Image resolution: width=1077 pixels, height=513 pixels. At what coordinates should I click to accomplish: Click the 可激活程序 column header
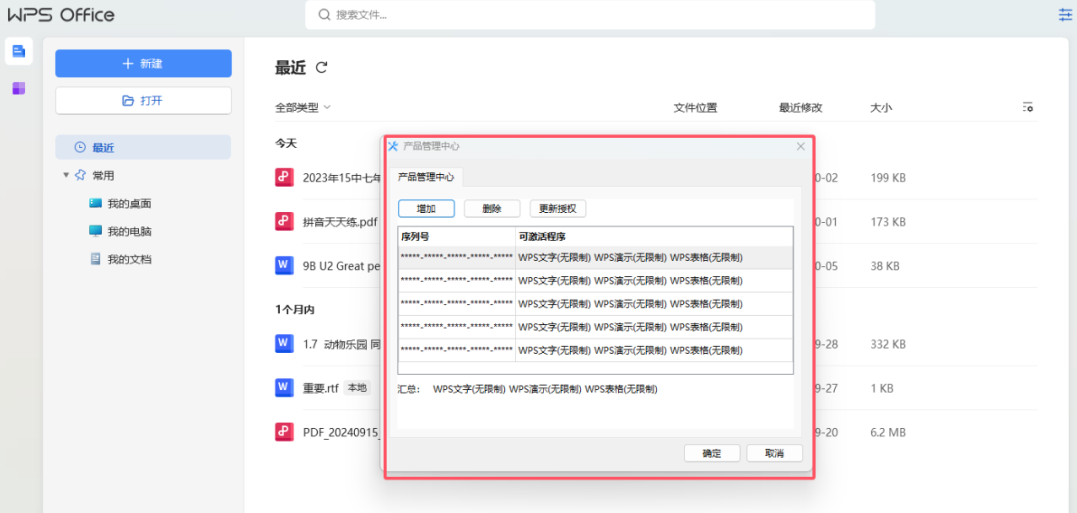[x=655, y=236]
